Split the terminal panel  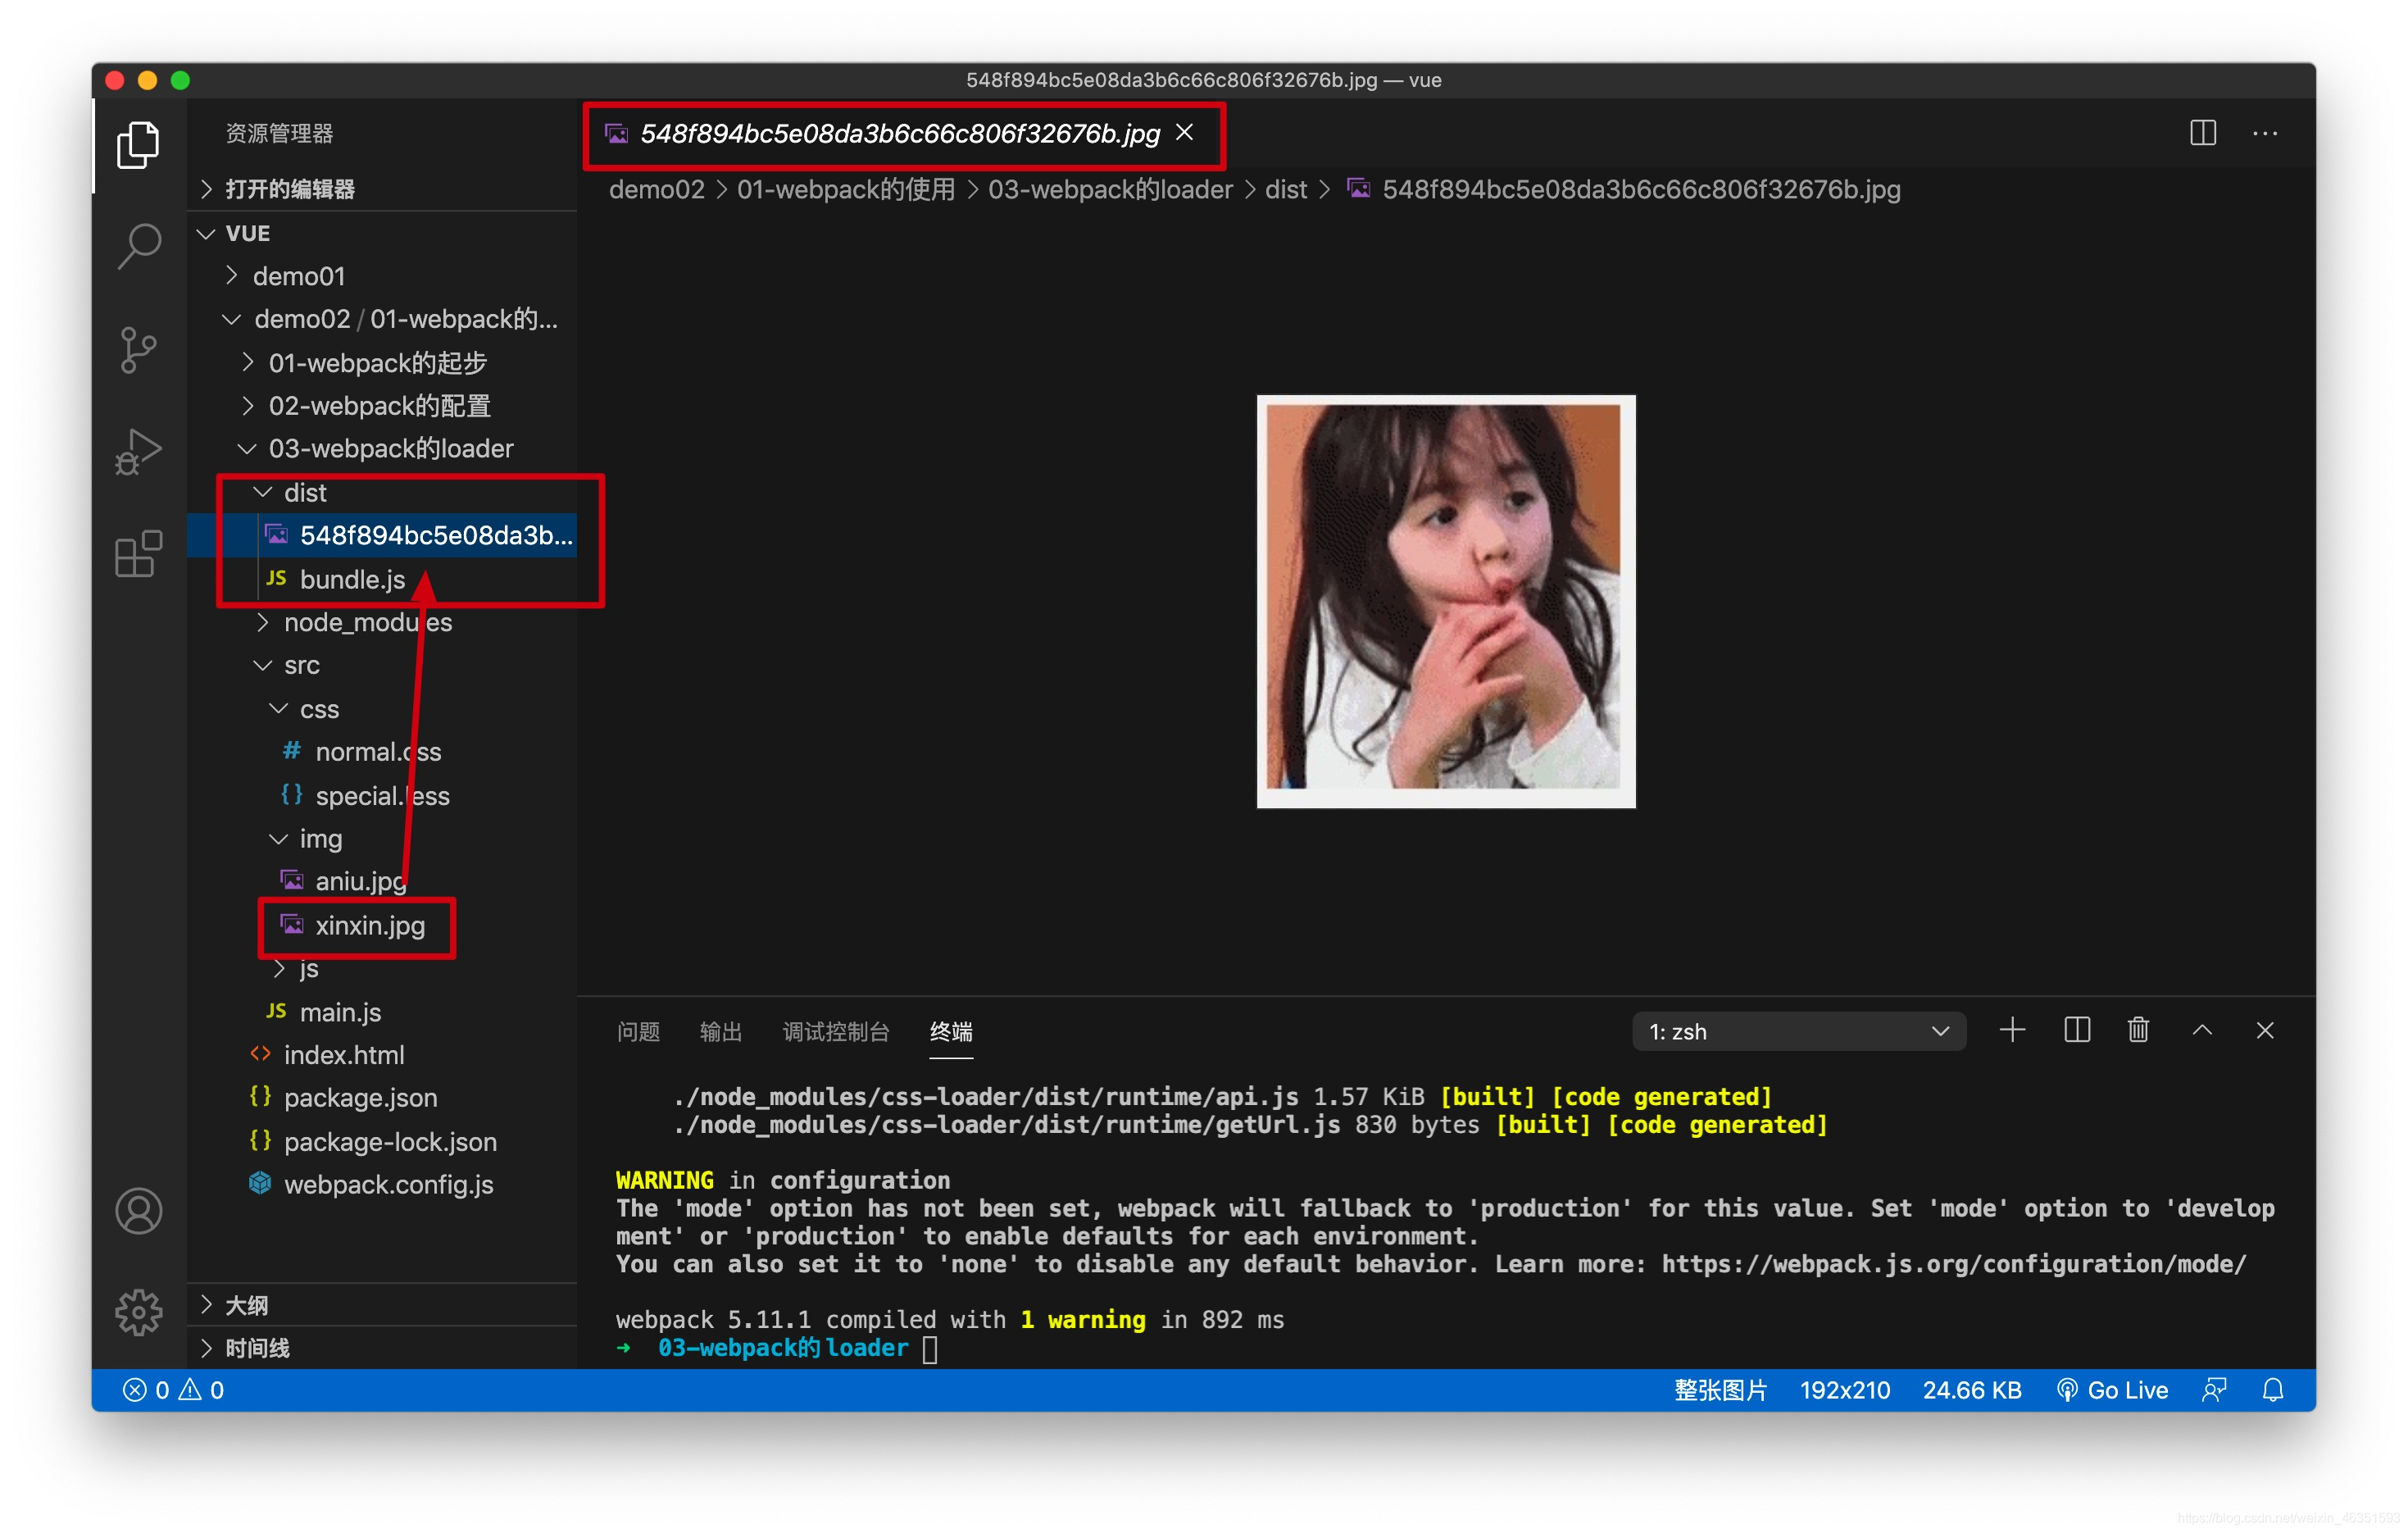point(2076,1030)
